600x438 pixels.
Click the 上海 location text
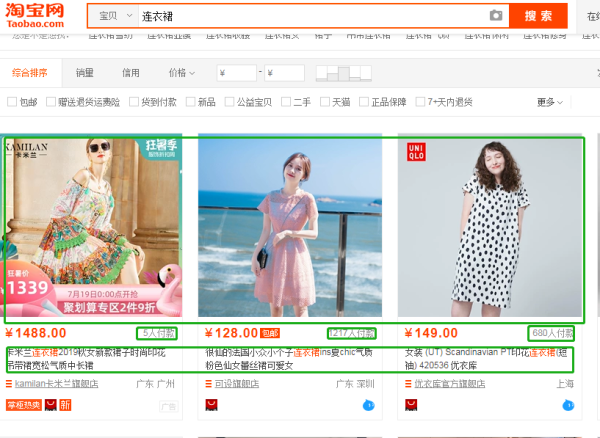pos(565,384)
